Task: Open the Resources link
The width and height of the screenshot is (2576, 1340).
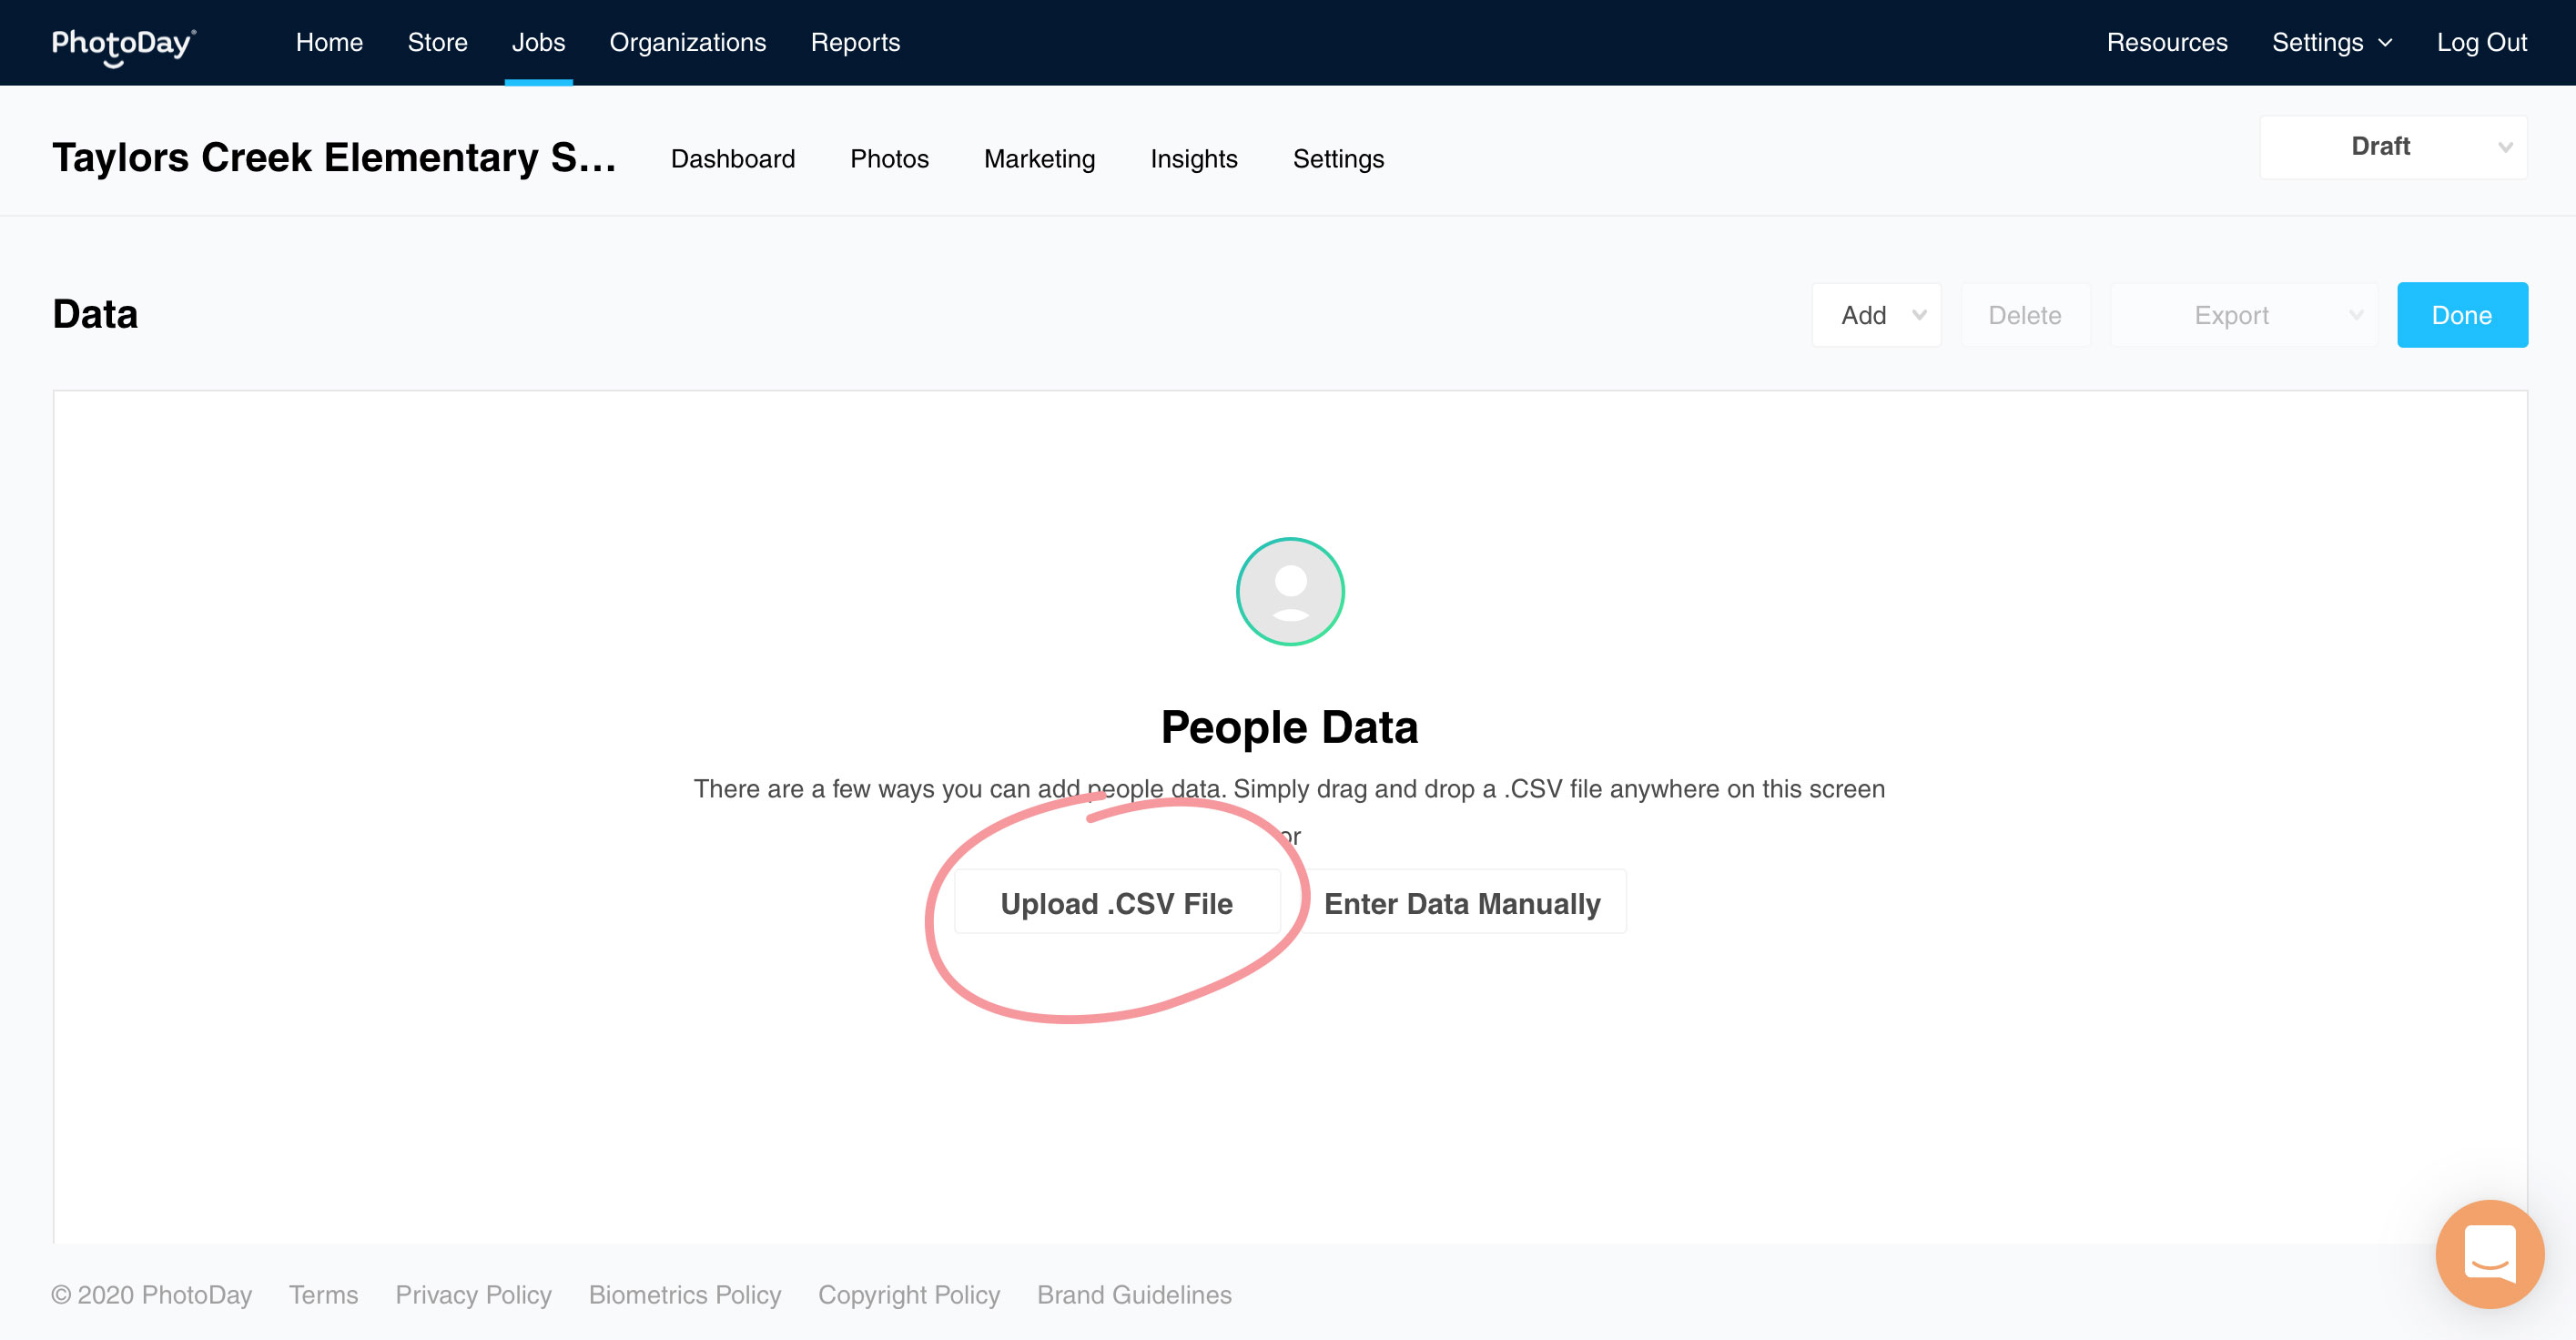Action: pos(2166,42)
